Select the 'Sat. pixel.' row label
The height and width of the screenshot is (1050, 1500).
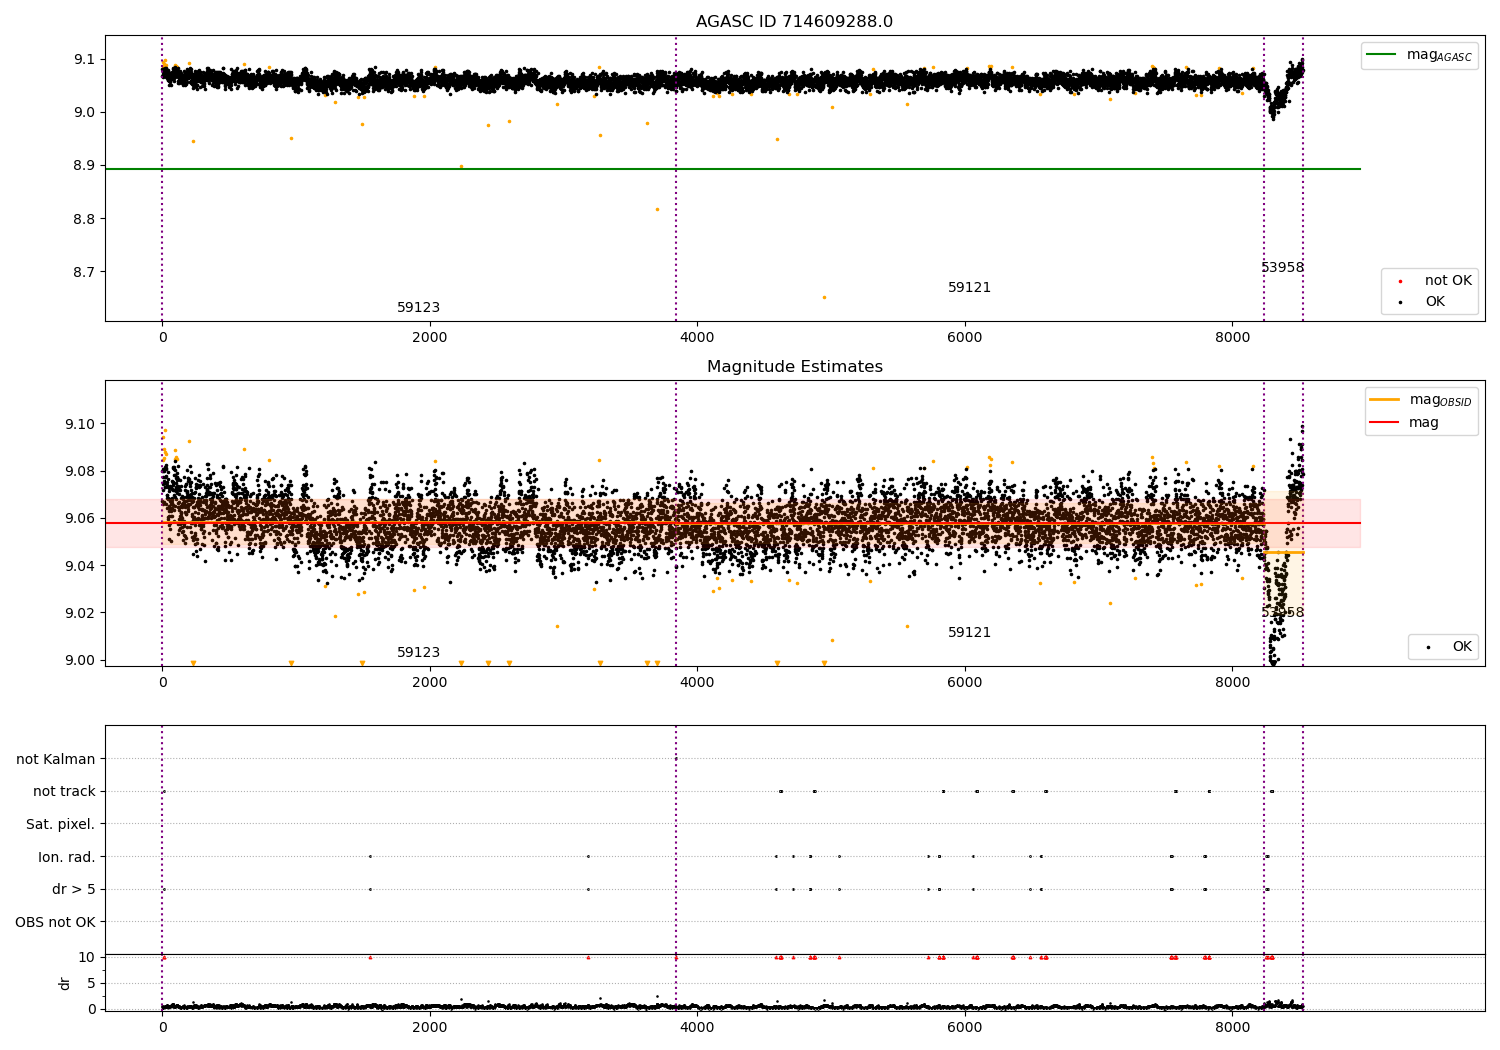(x=60, y=824)
